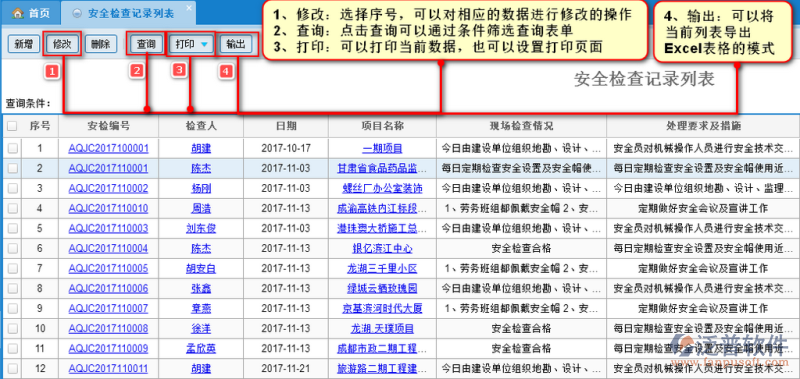Check the checkbox for row 1
The image size is (800, 379).
[x=12, y=148]
